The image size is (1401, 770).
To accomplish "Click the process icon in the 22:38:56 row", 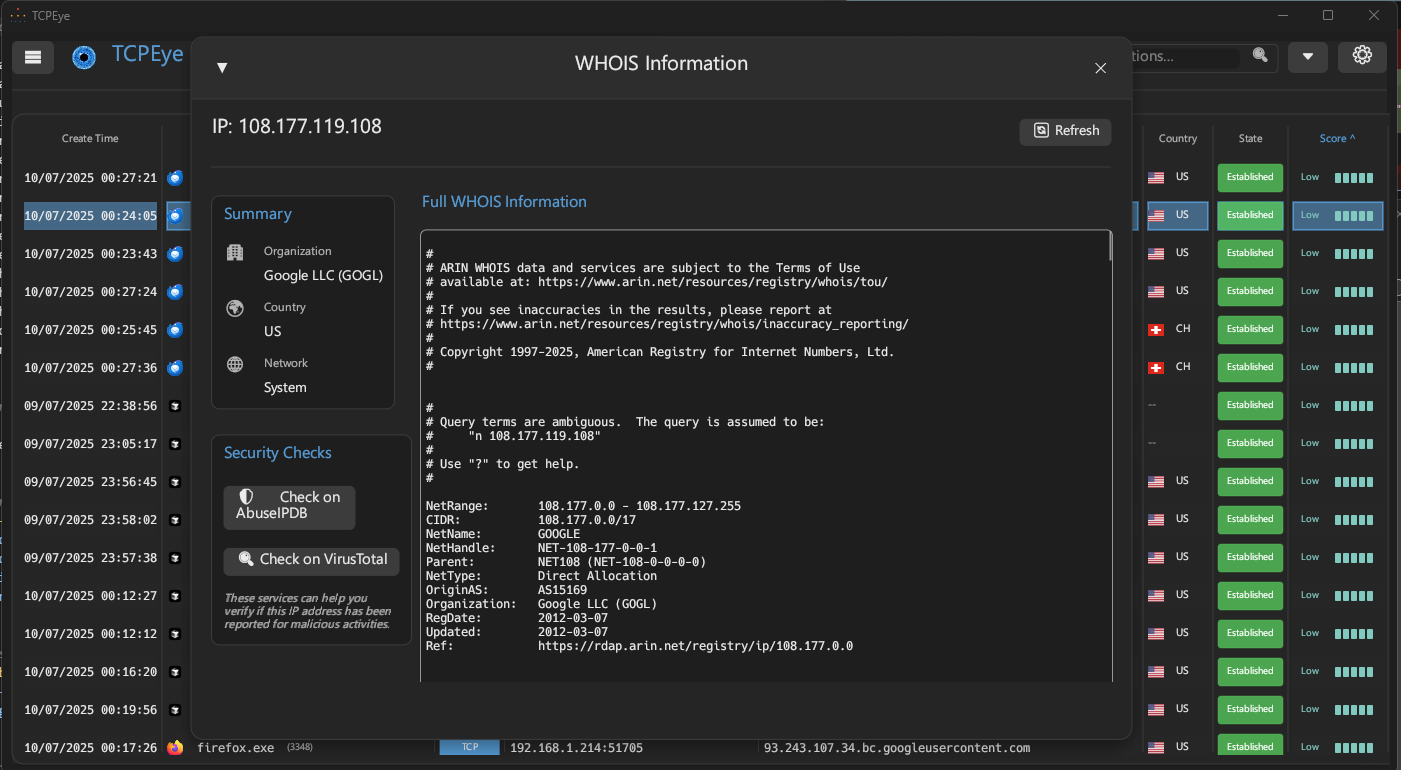I will (175, 406).
